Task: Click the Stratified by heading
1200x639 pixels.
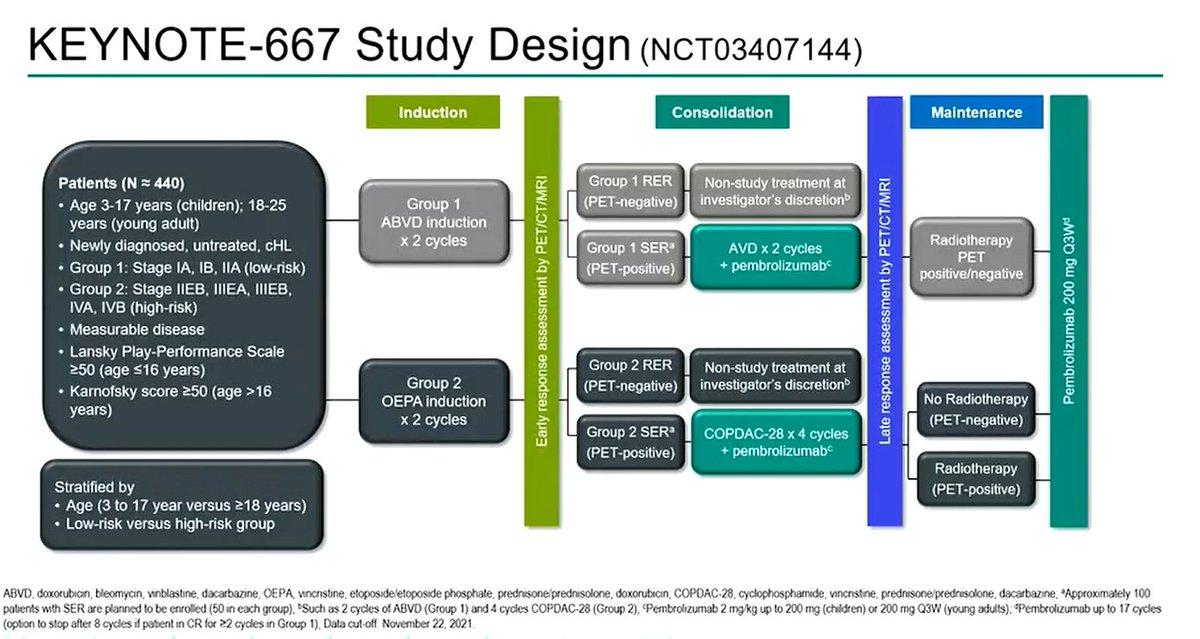Action: tap(93, 487)
